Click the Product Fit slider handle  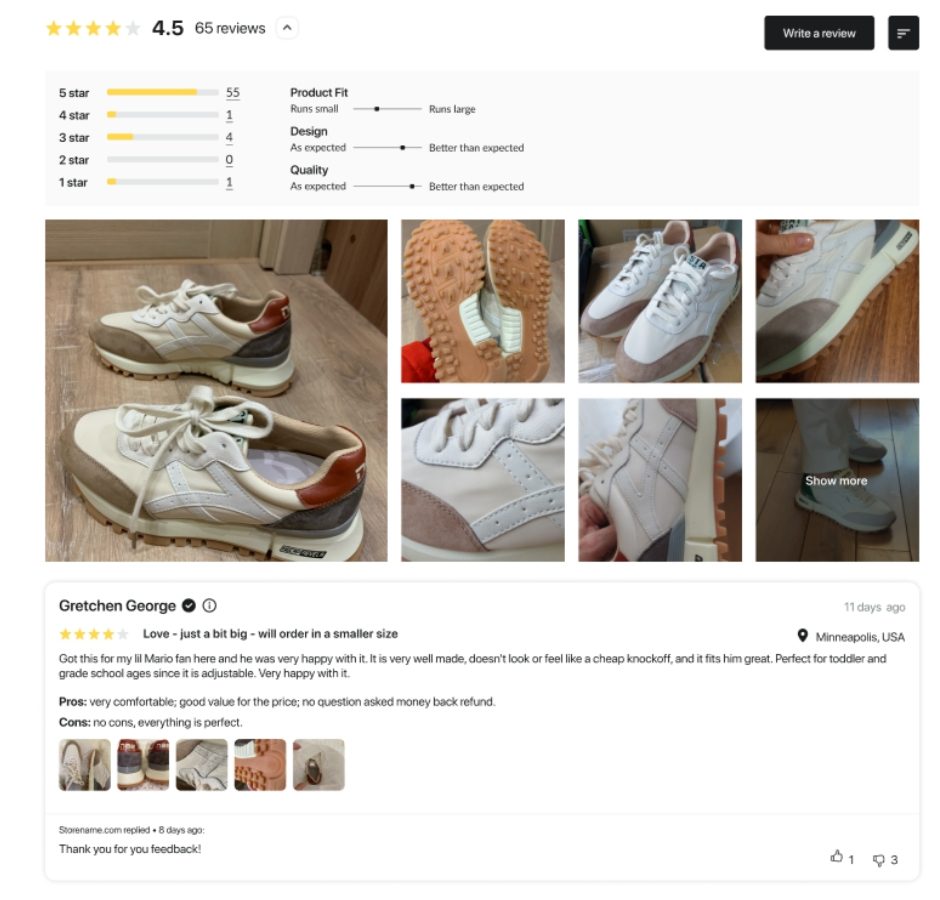pyautogui.click(x=376, y=109)
